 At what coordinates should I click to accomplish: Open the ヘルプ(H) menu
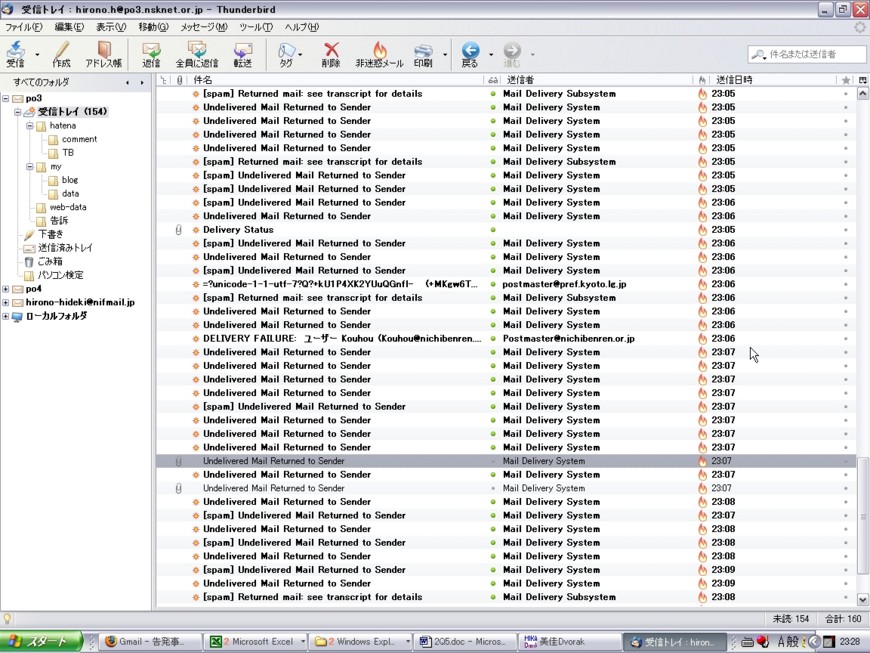tap(301, 27)
